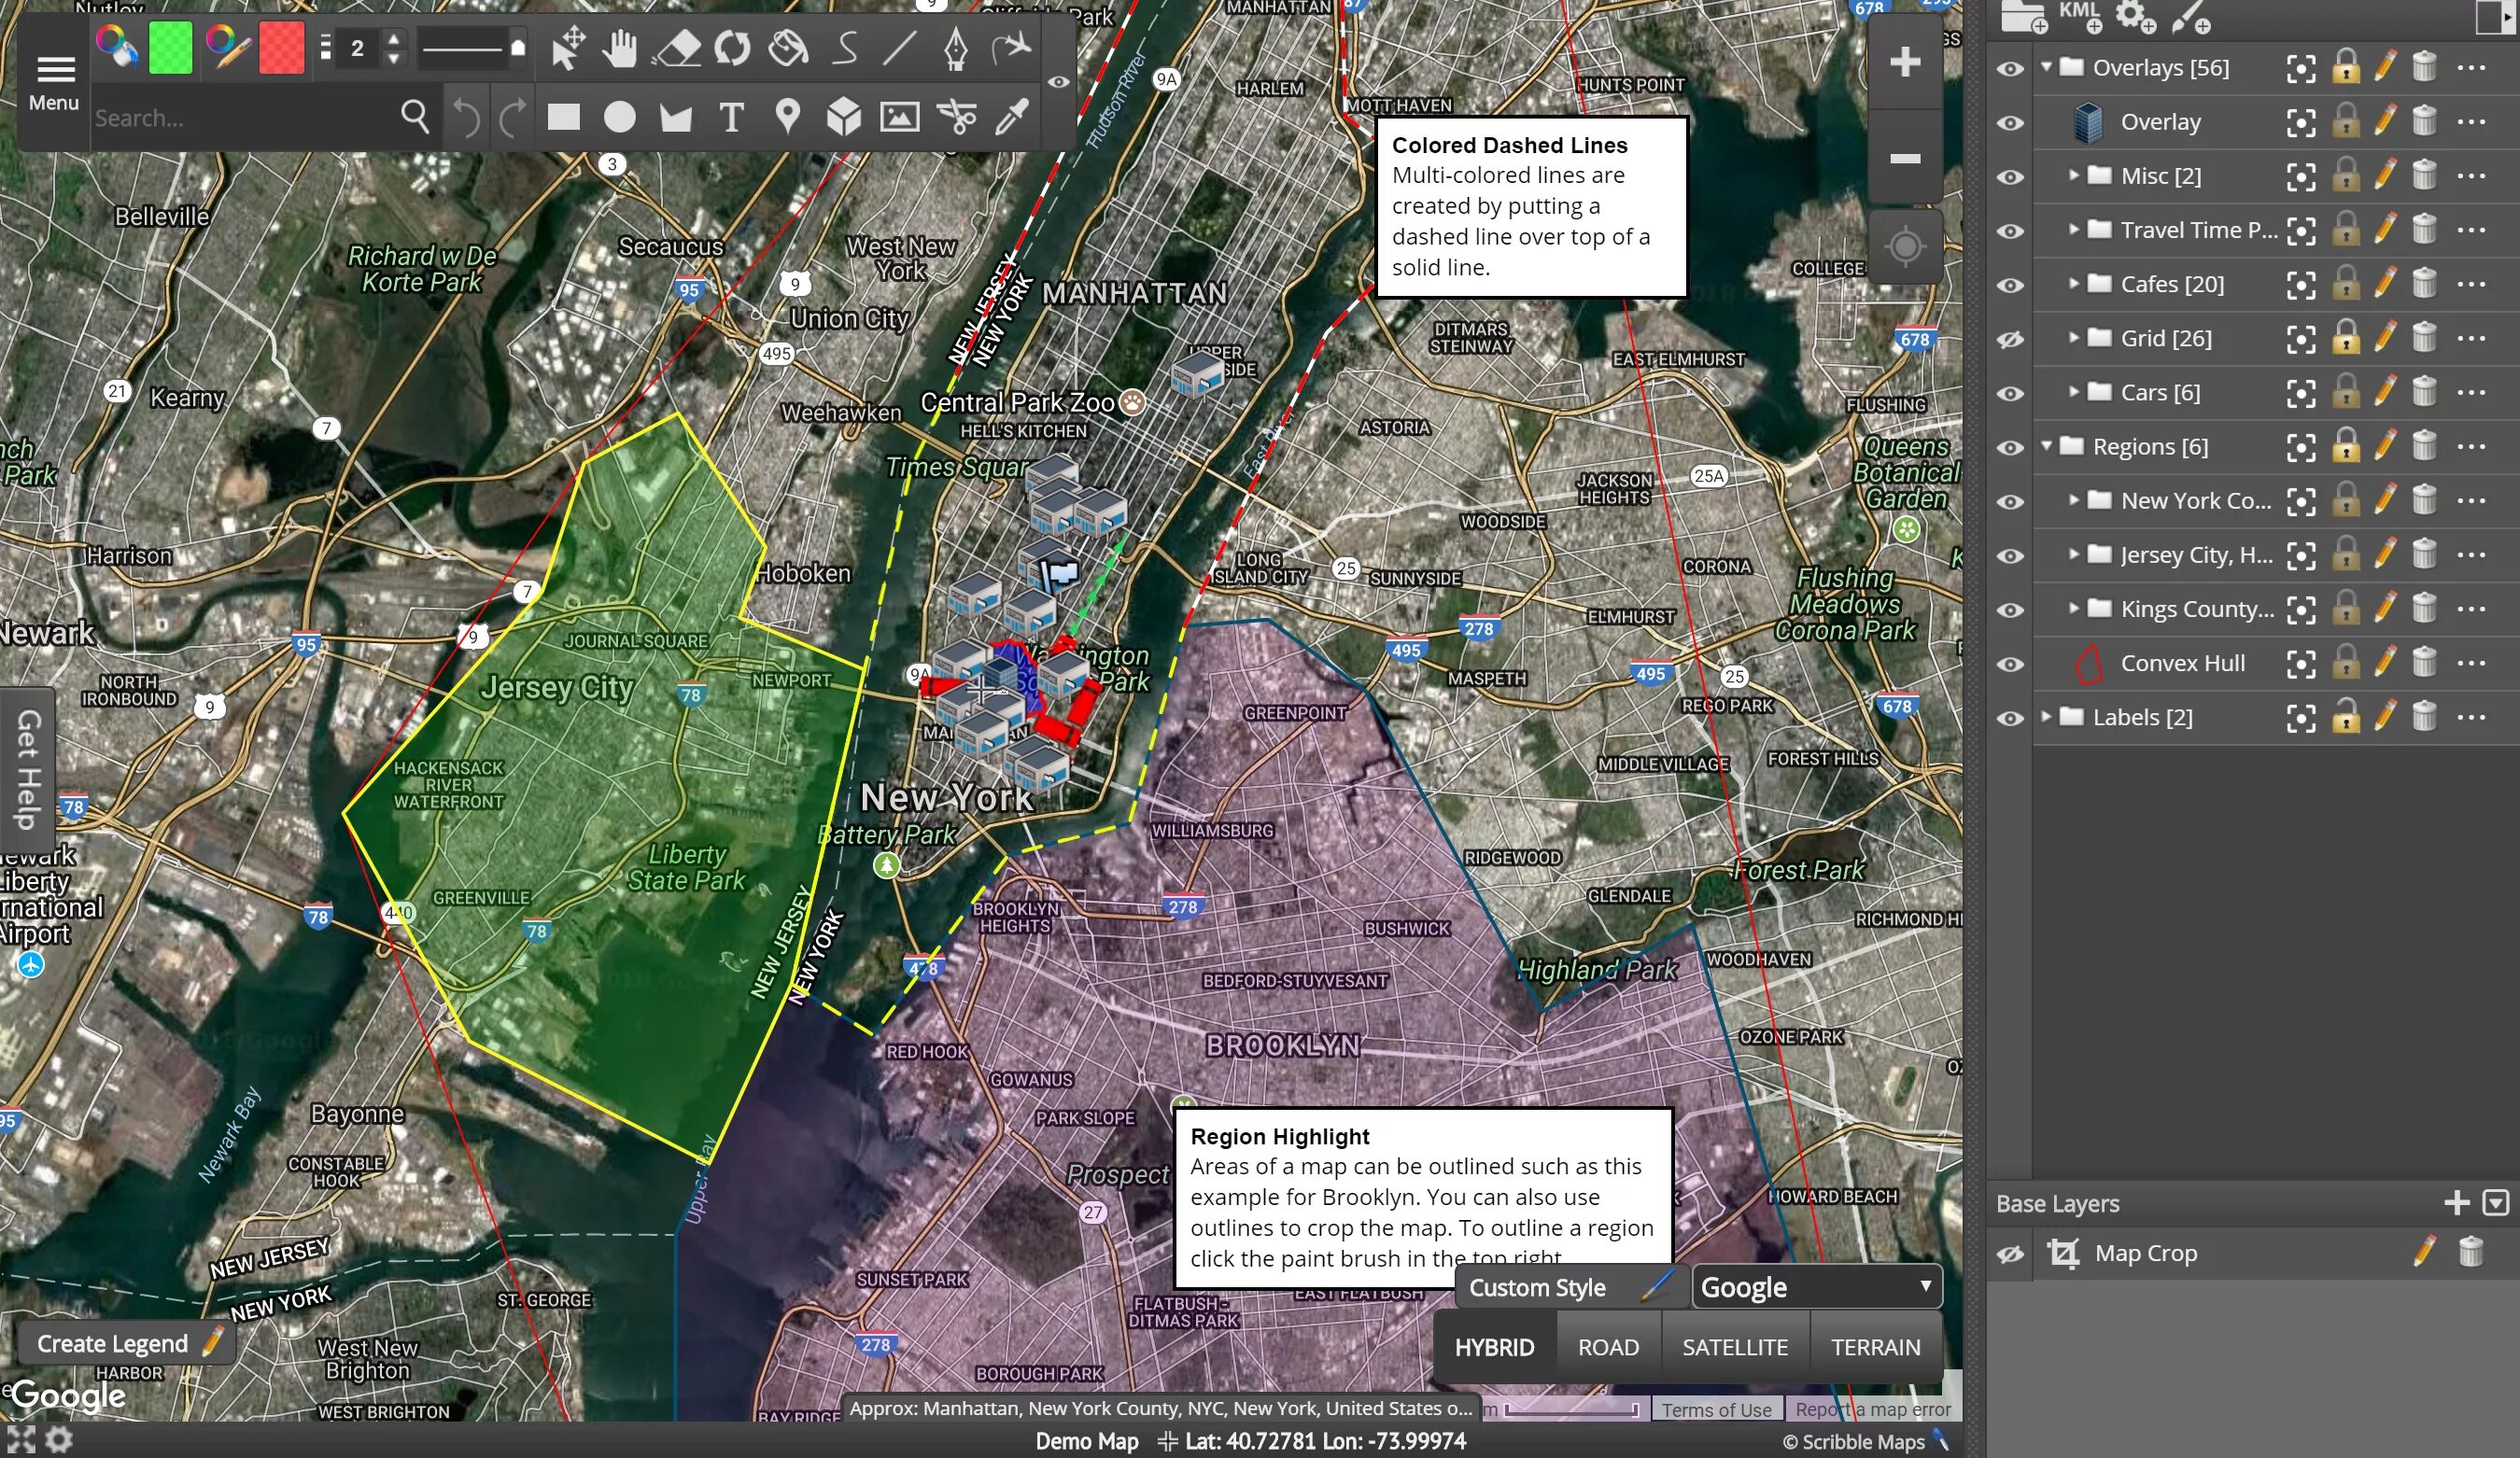
Task: Toggle toolbar visibility eye icon
Action: [1059, 82]
